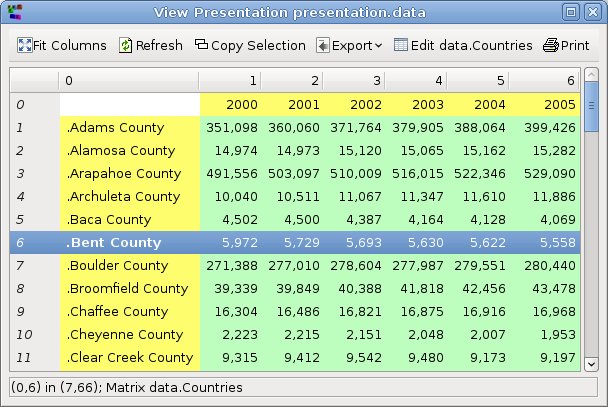The width and height of the screenshot is (608, 407).
Task: Click the Copy Selection label
Action: pos(258,45)
